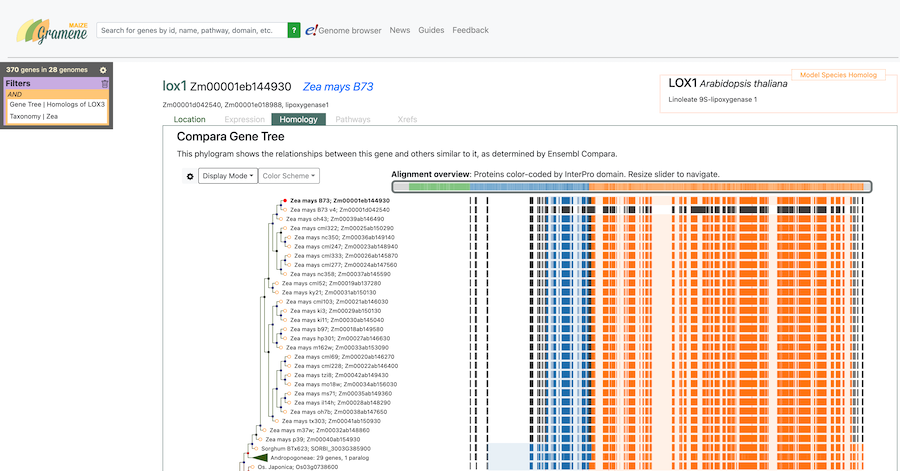
Task: Open gene results settings gear icon
Action: click(x=103, y=70)
